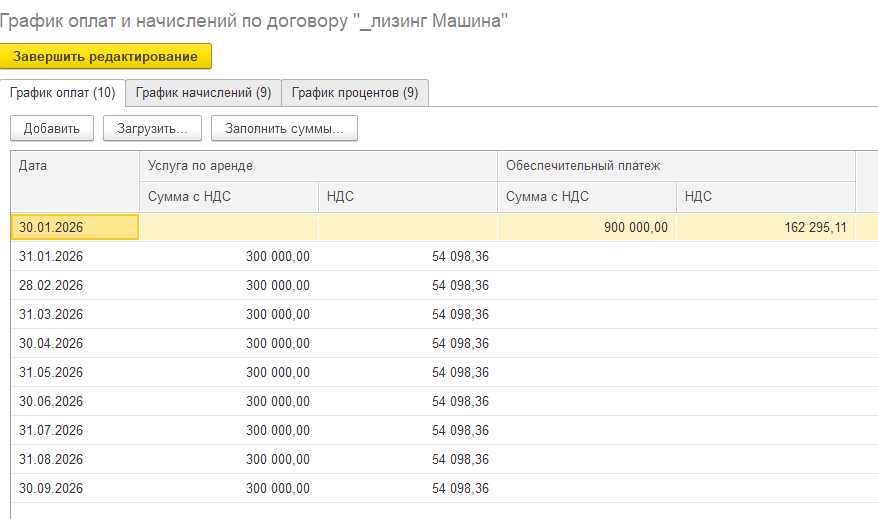Screen dimensions: 878x519
Task: Click the Завершить редактирование button
Action: tap(105, 57)
